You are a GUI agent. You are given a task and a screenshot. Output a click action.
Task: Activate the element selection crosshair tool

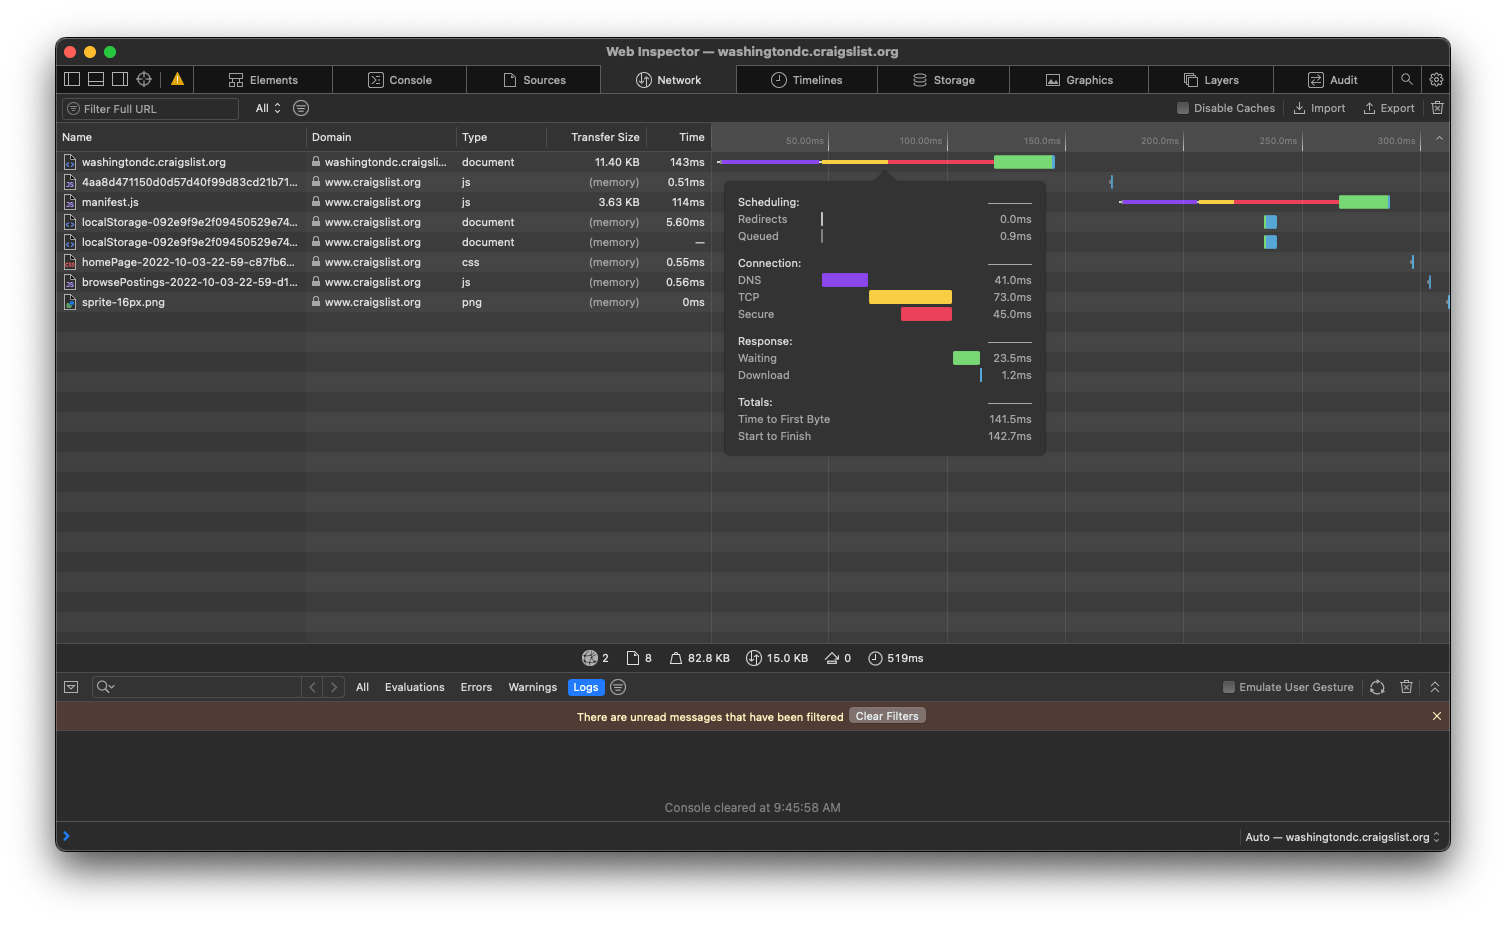click(143, 79)
